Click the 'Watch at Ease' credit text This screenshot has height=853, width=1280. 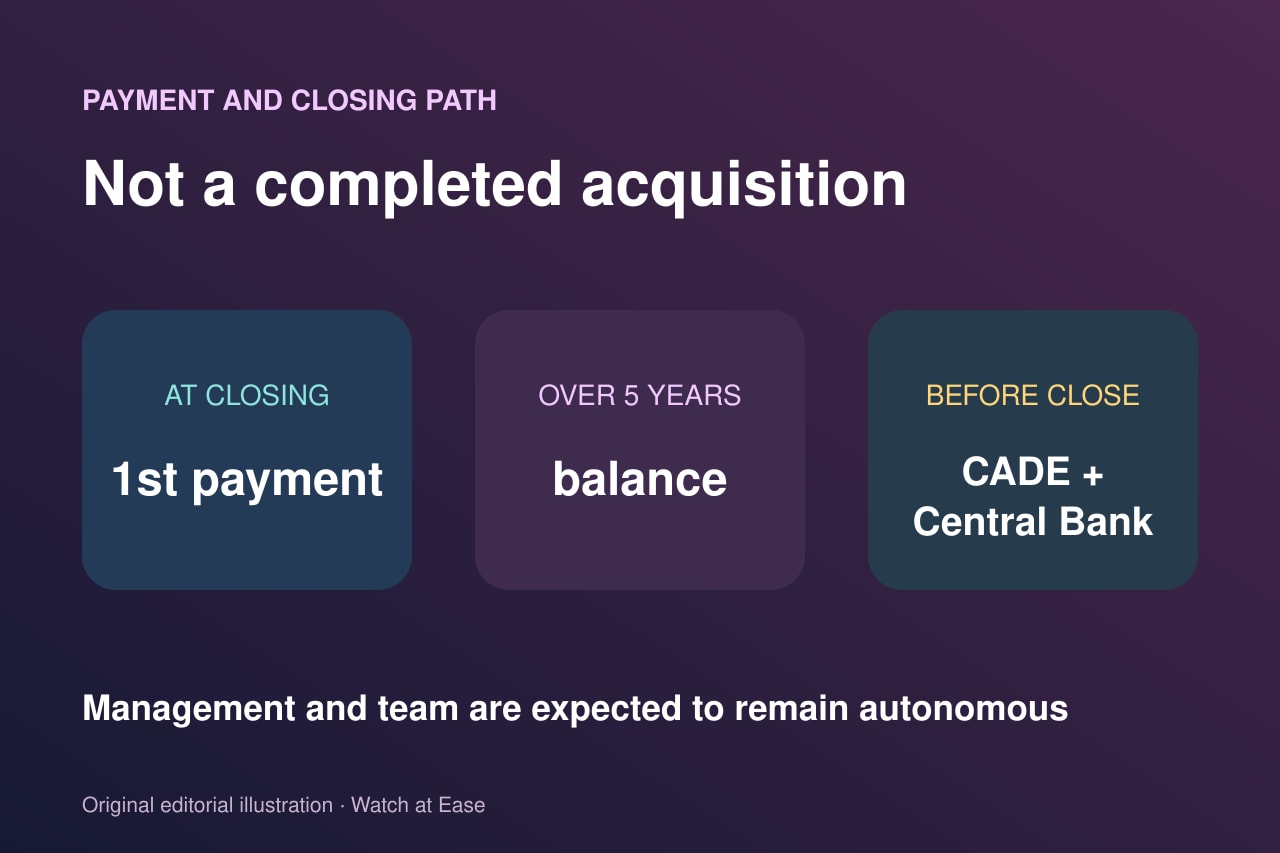point(418,805)
